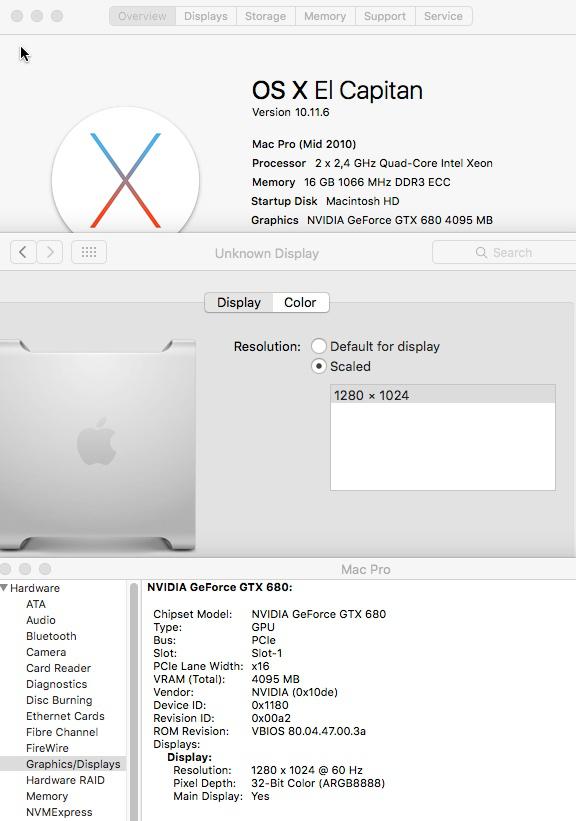This screenshot has width=576, height=821.
Task: Open the Support tab in About This Mac
Action: (385, 16)
